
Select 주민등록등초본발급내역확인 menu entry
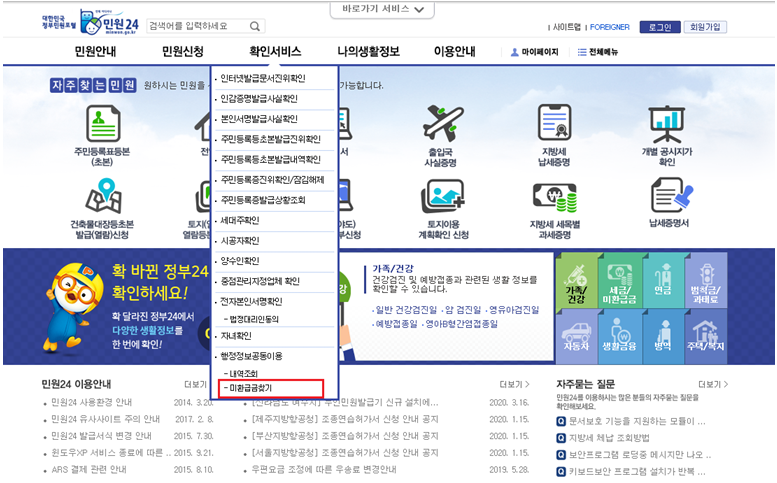click(x=271, y=160)
